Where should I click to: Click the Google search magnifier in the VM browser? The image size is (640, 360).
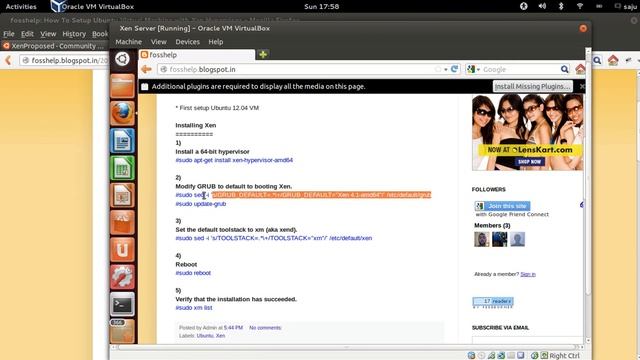coord(564,69)
